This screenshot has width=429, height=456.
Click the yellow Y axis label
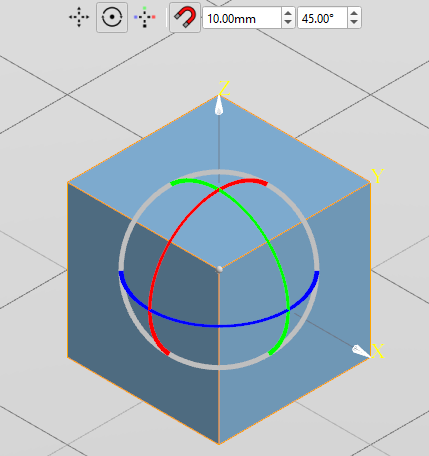point(378,176)
